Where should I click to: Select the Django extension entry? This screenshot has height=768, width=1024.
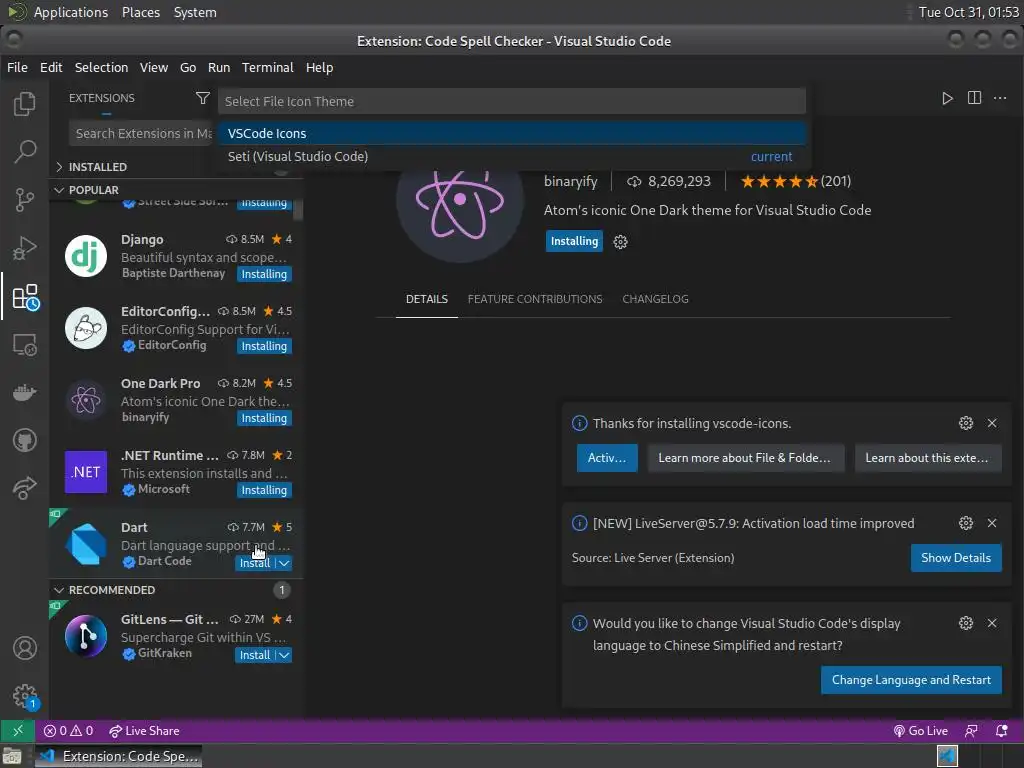(x=176, y=256)
